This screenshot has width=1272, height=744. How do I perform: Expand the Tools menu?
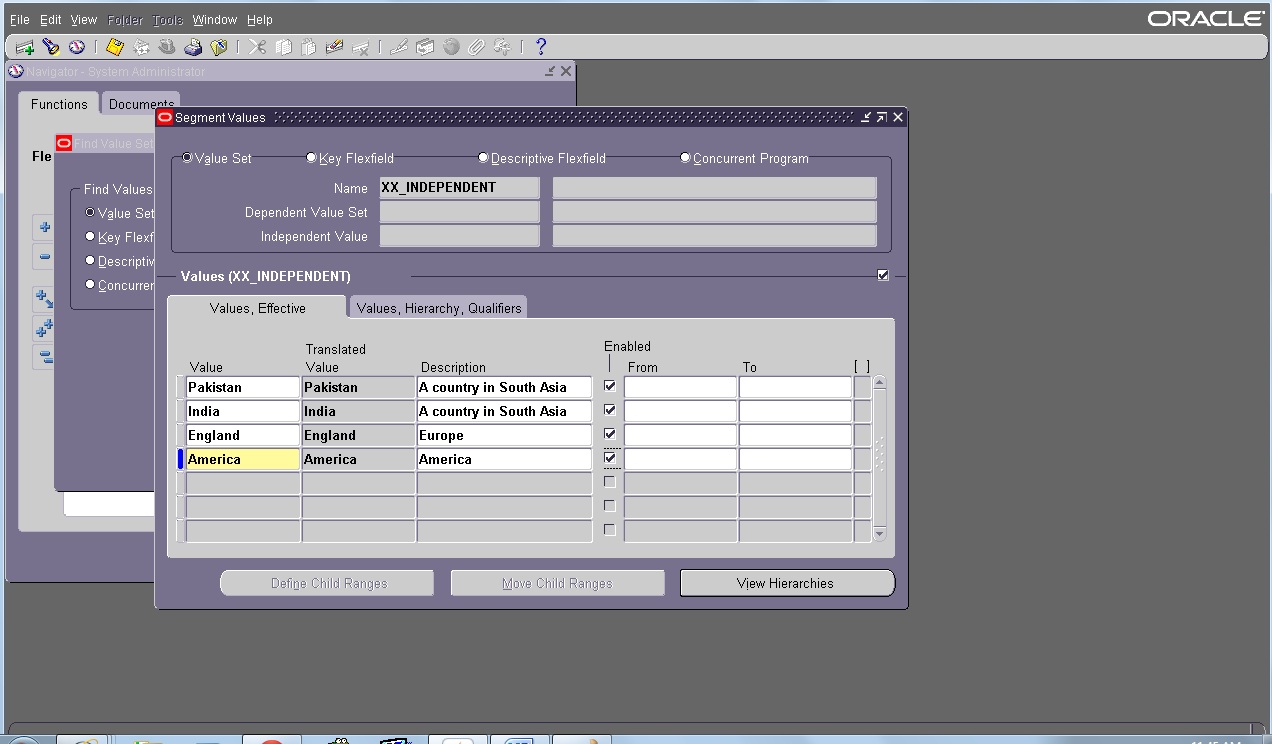click(x=167, y=19)
